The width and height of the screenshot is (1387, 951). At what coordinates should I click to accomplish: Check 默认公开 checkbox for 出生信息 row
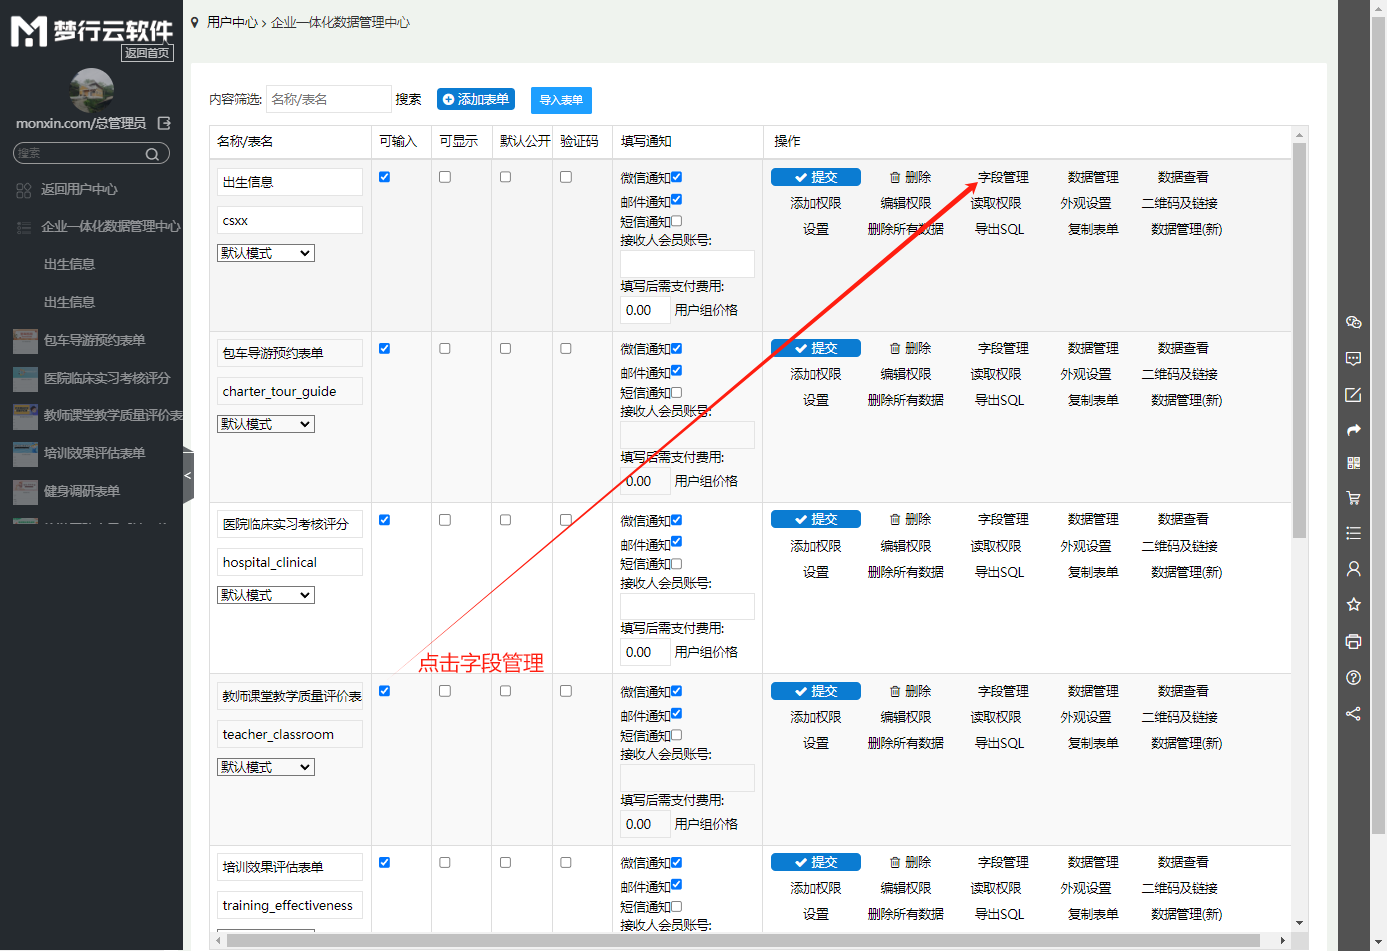pyautogui.click(x=505, y=177)
